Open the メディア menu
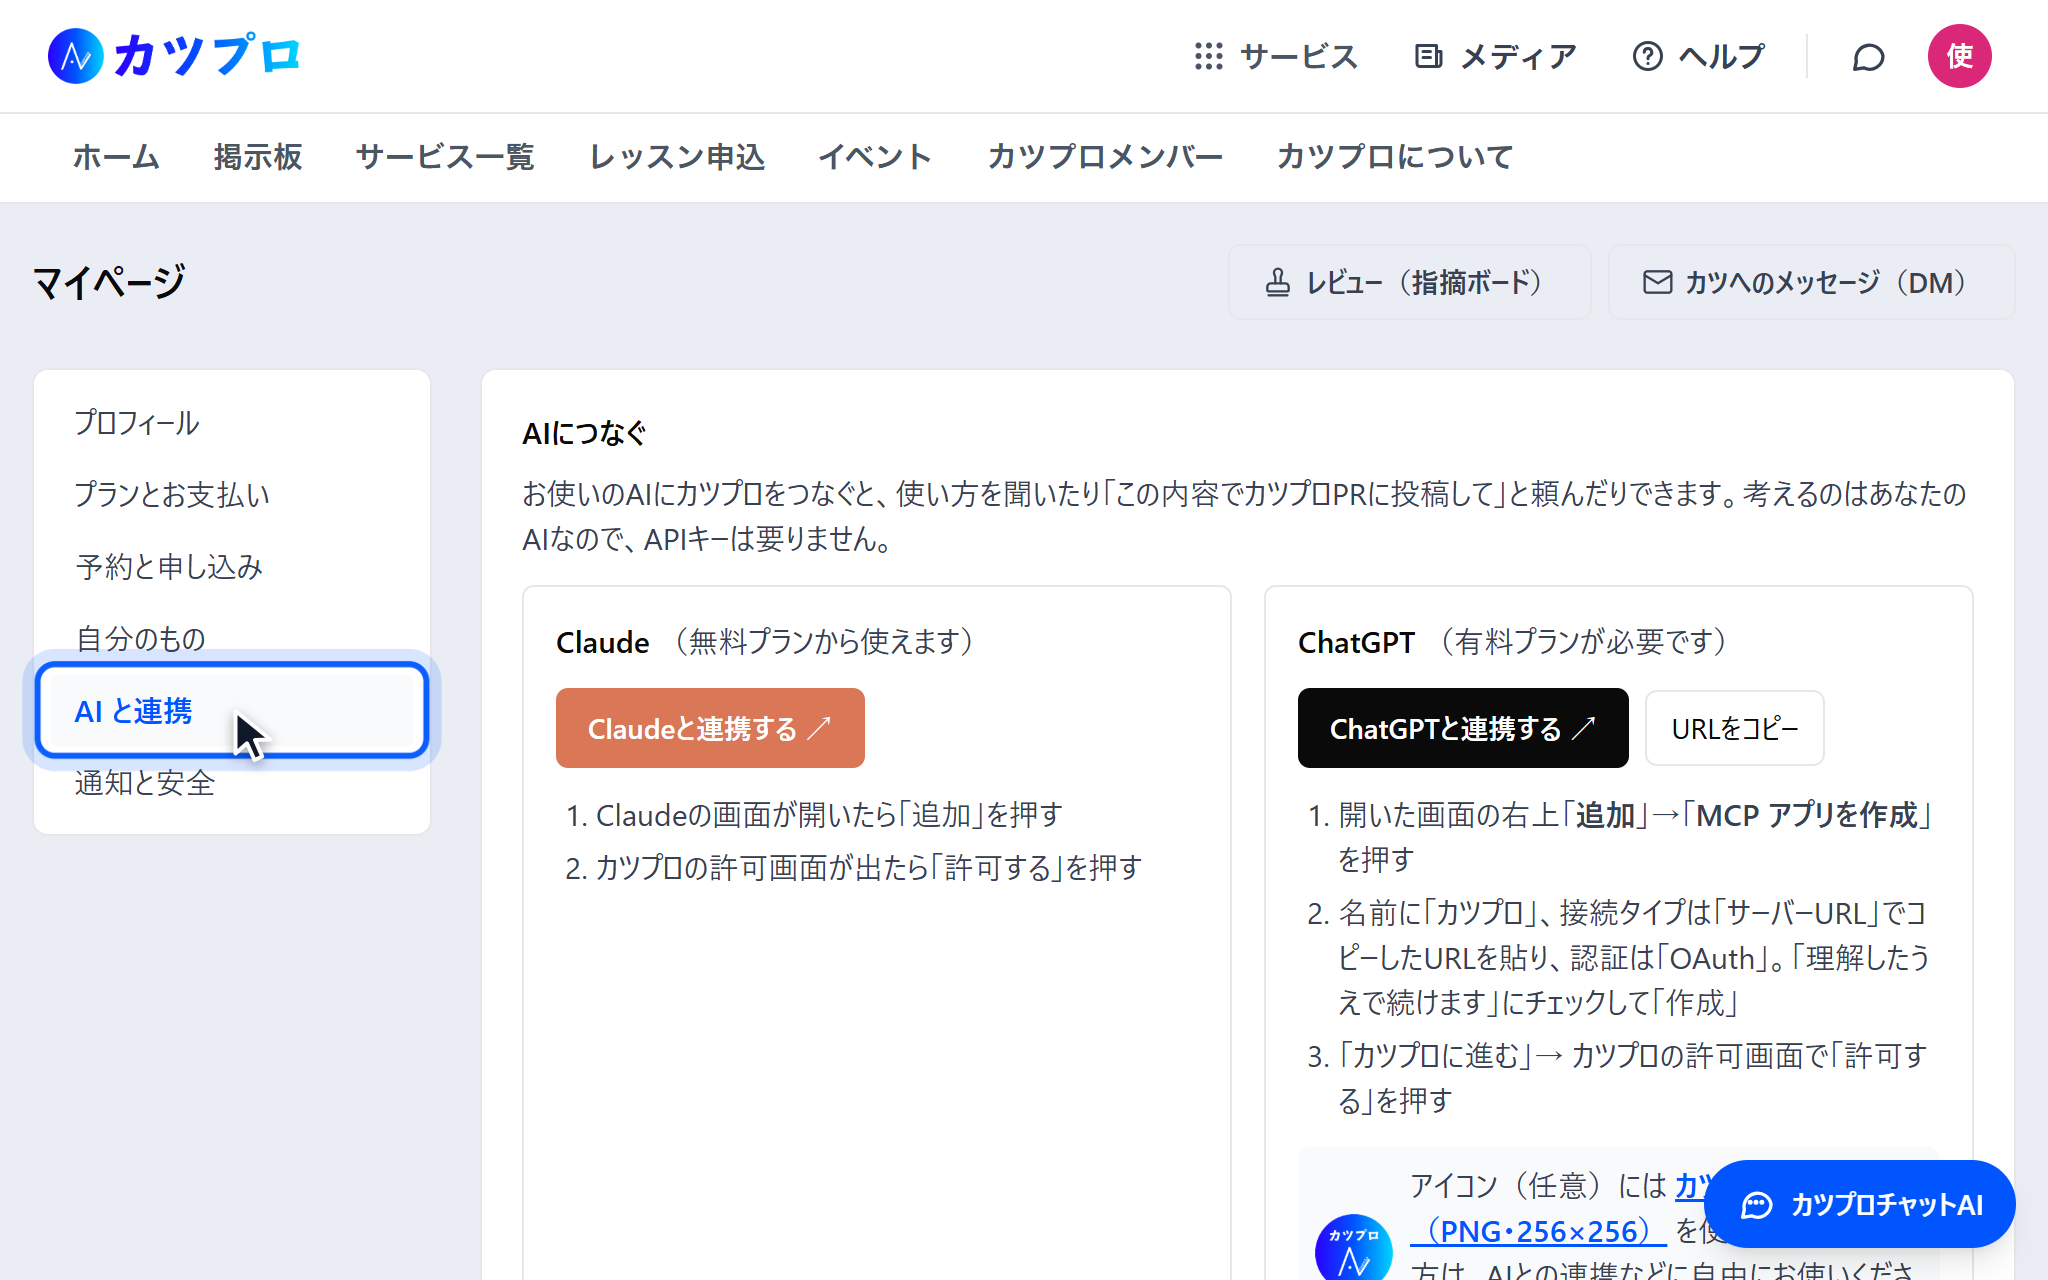The image size is (2048, 1280). pyautogui.click(x=1496, y=56)
